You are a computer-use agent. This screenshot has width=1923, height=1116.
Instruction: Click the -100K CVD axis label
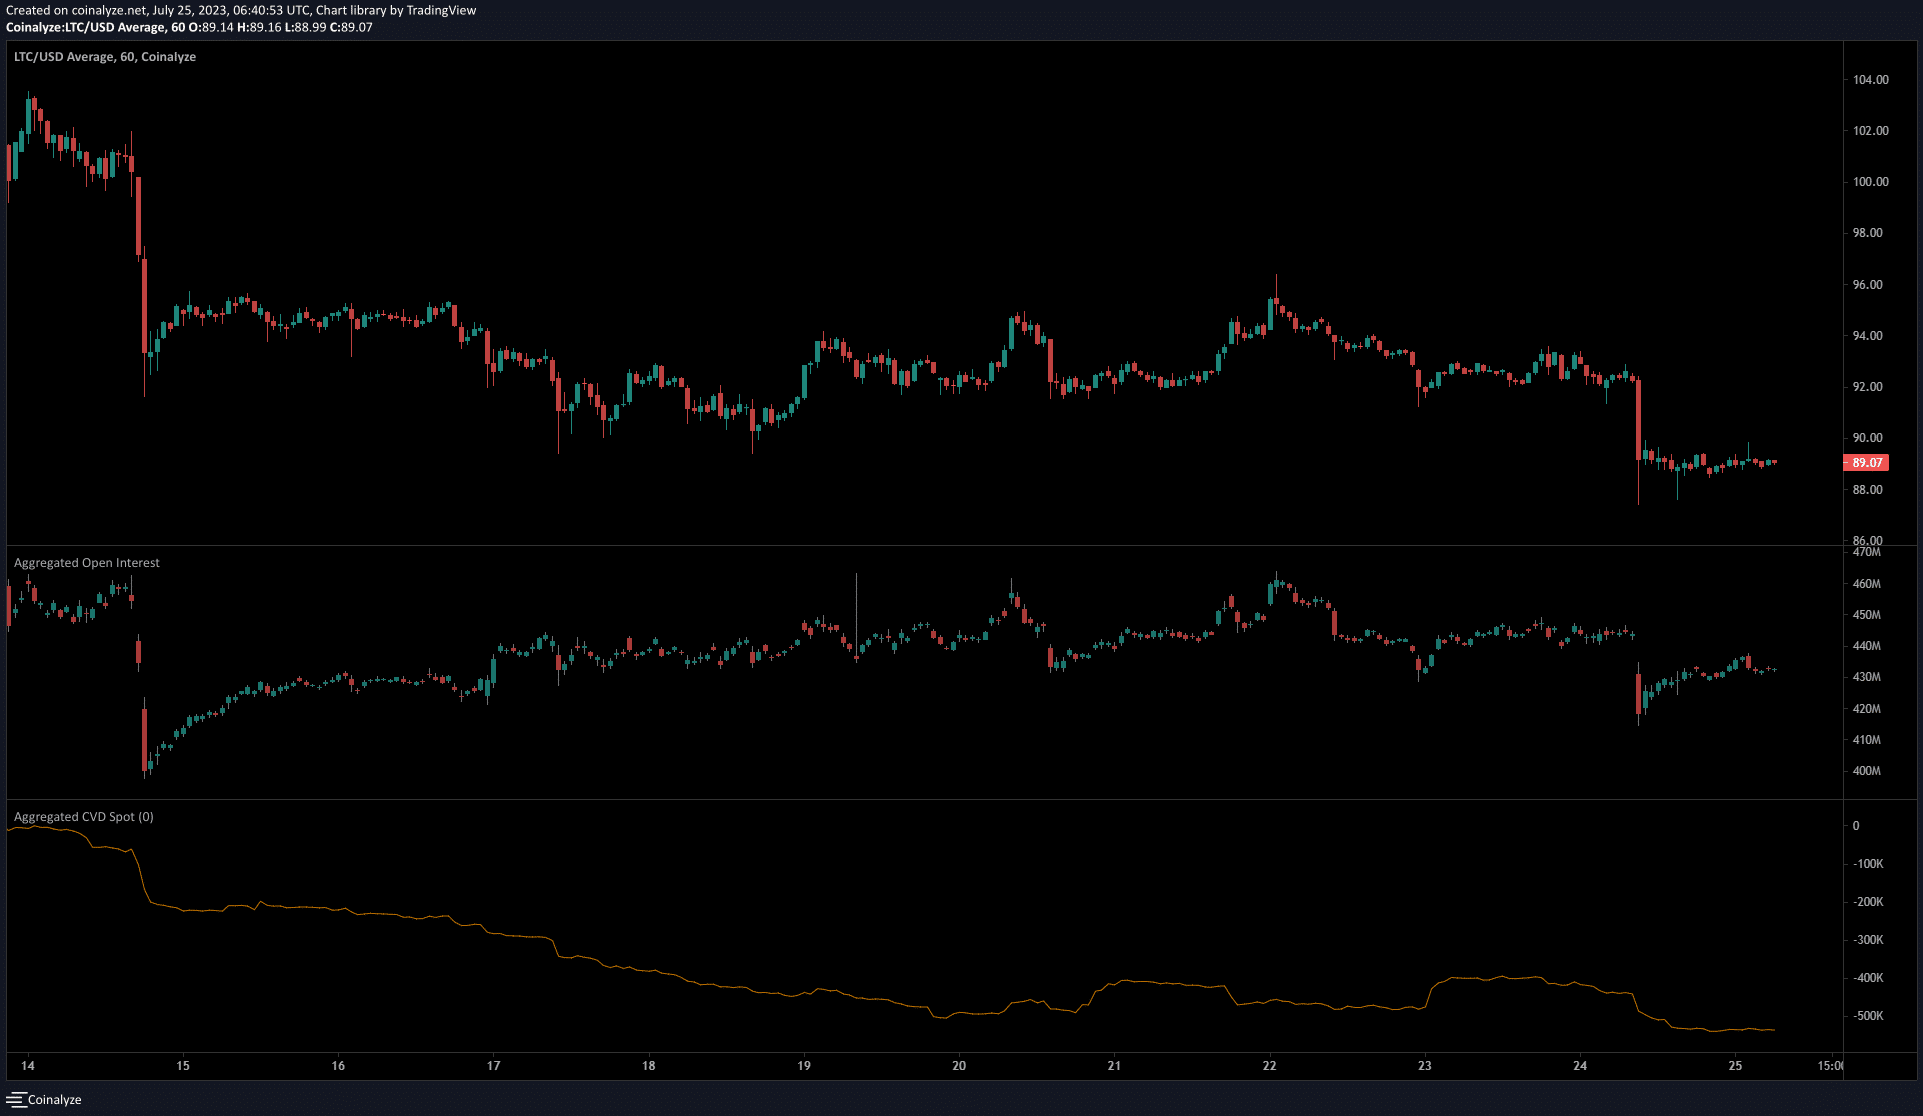tap(1868, 864)
